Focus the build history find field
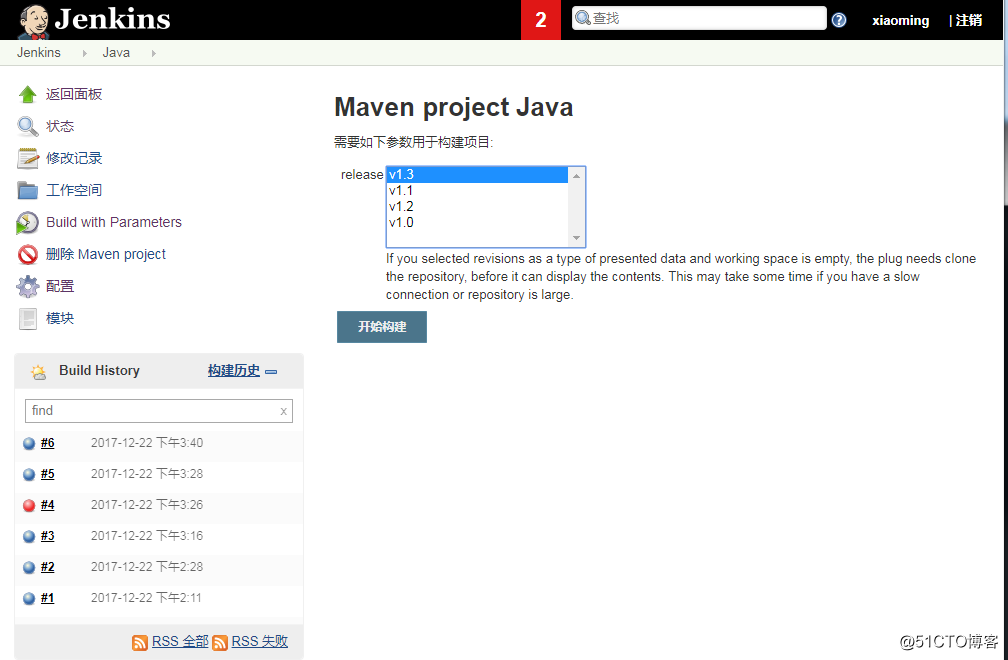 (159, 411)
